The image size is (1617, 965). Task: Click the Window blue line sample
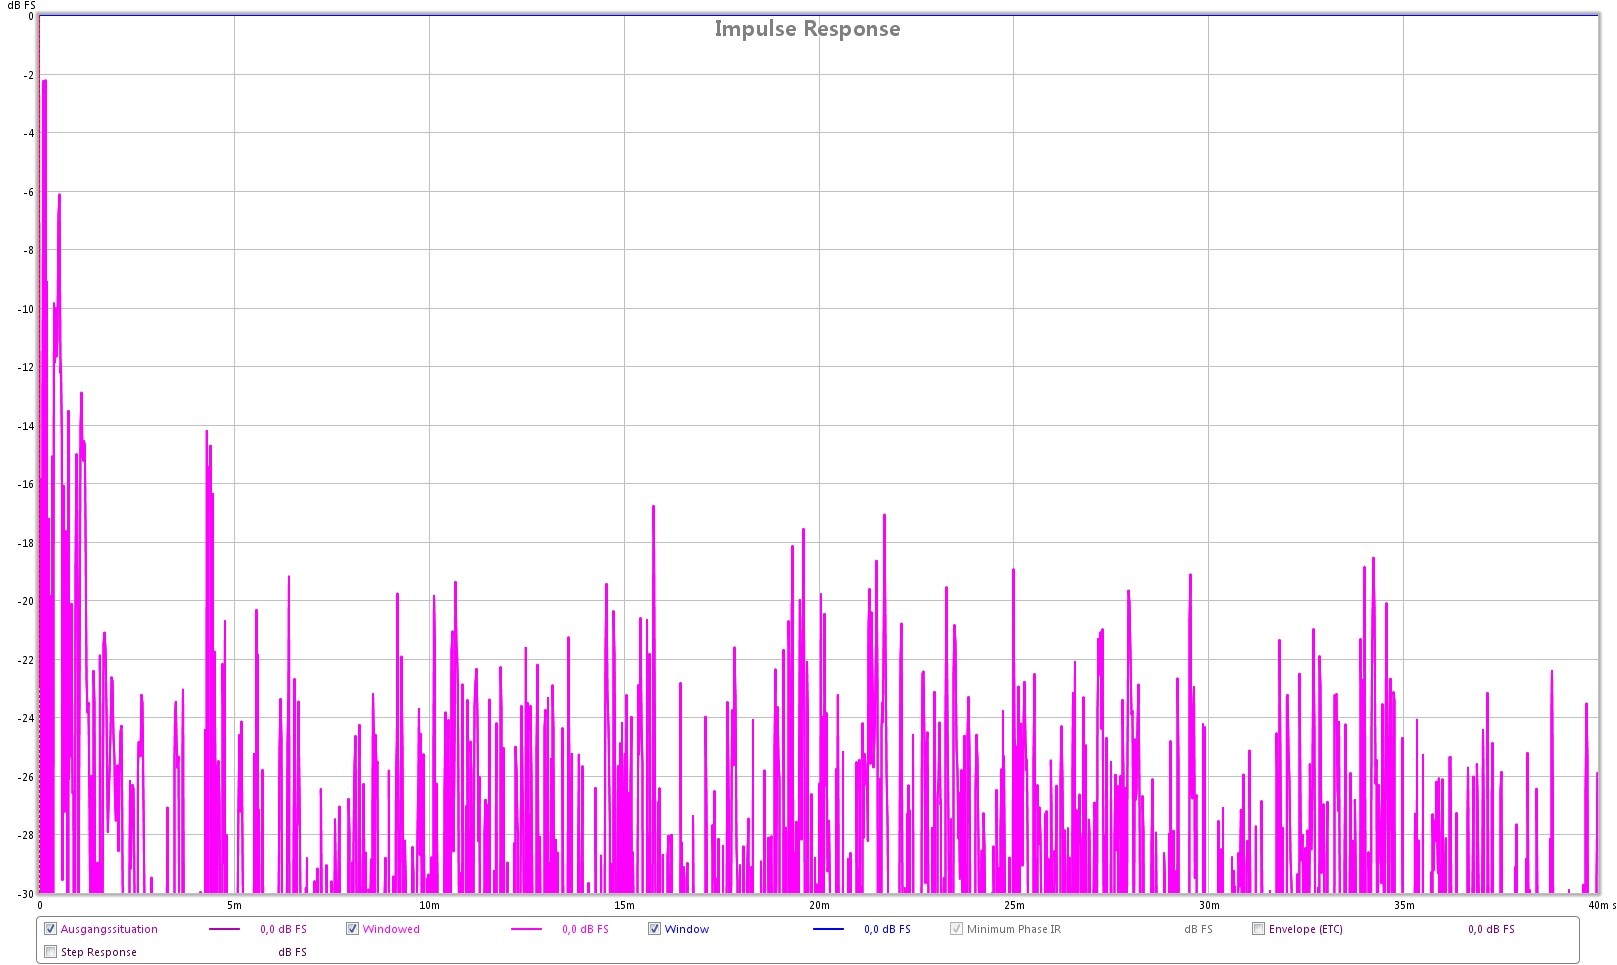829,930
